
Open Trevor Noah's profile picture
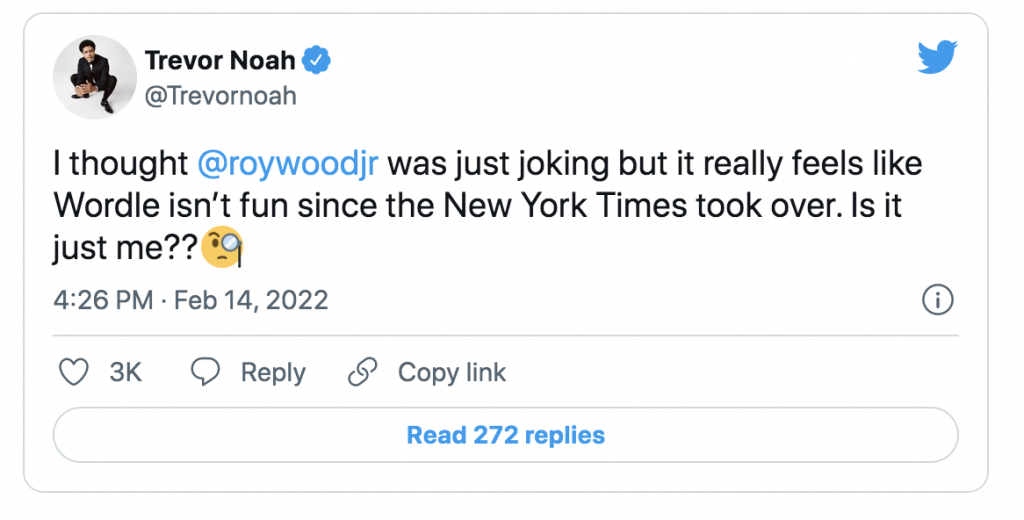point(95,77)
